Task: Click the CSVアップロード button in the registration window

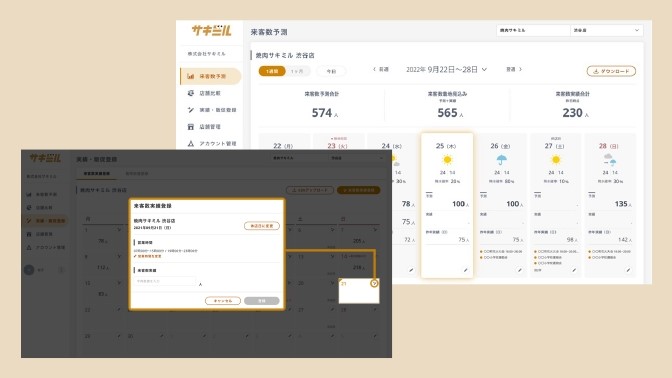Action: pos(310,190)
